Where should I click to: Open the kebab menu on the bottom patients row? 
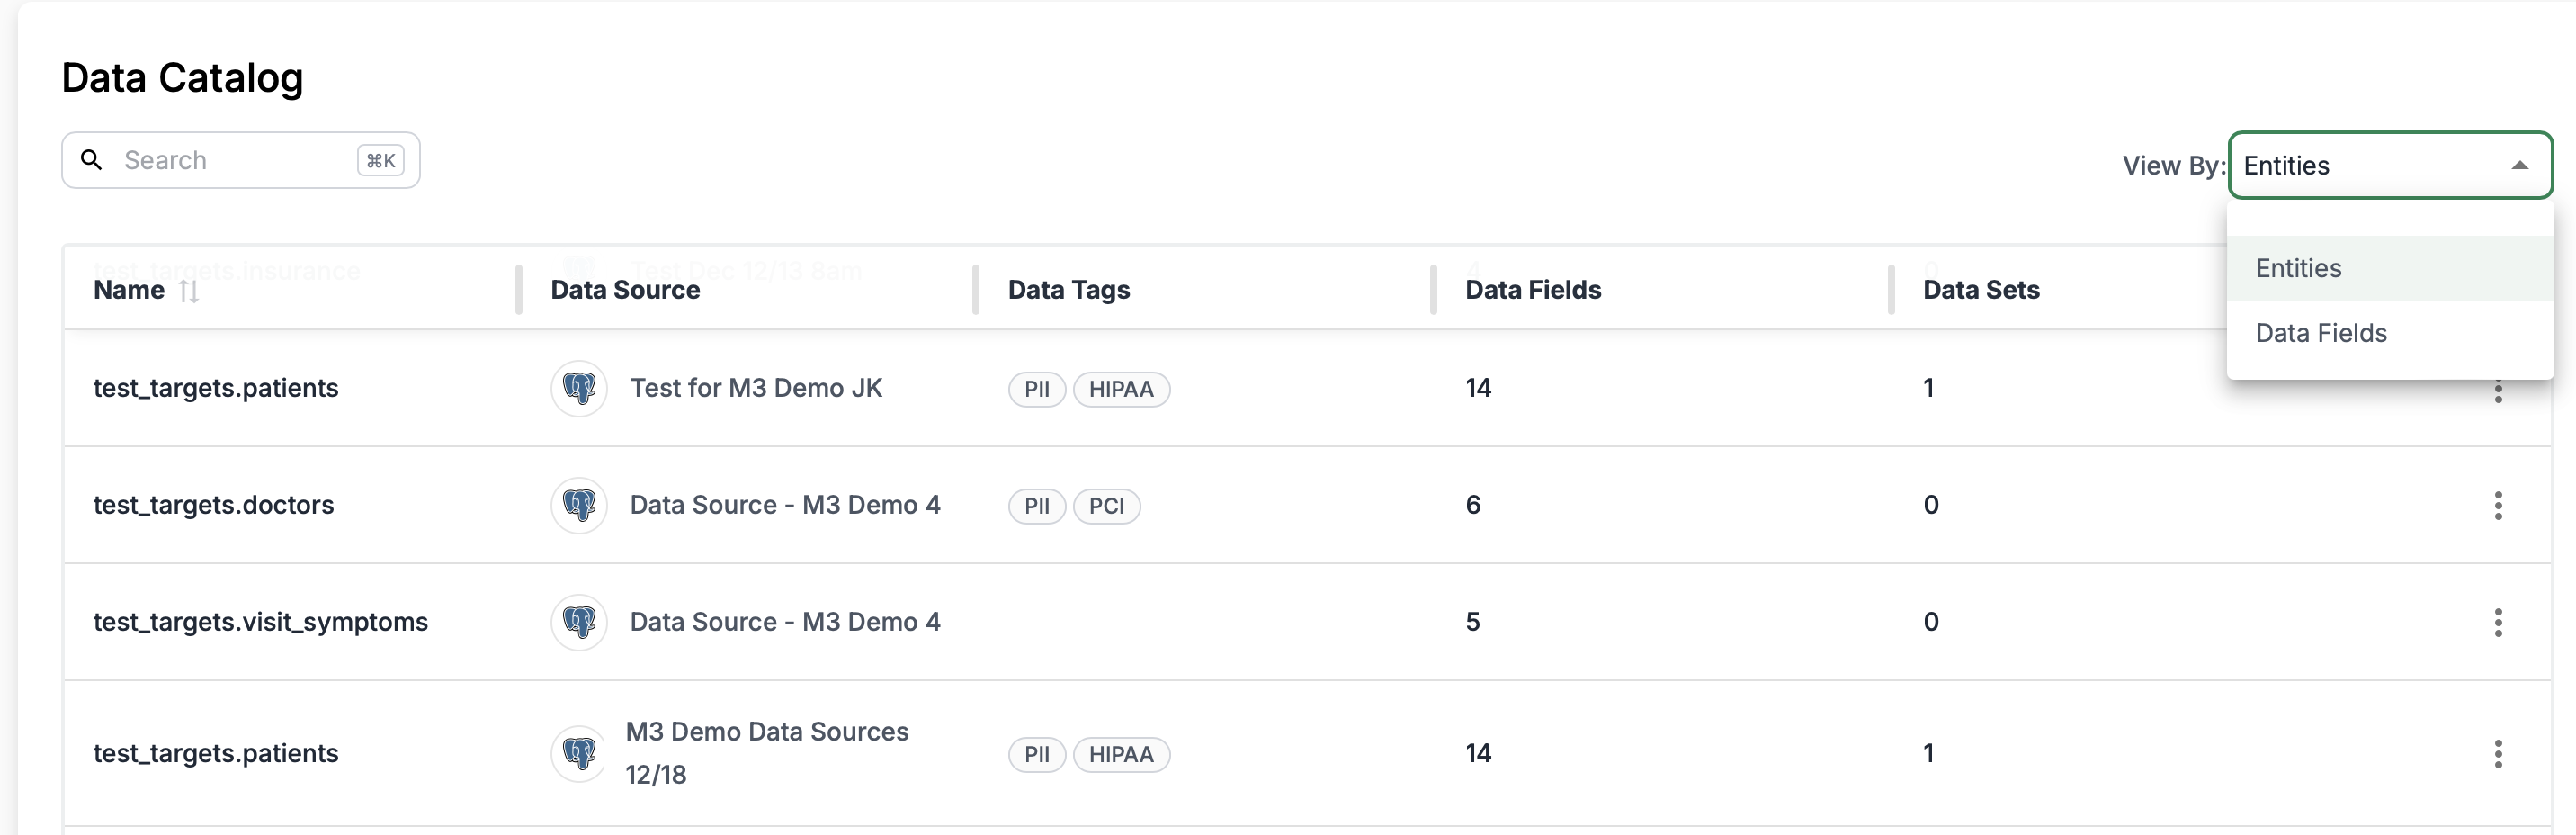tap(2497, 755)
